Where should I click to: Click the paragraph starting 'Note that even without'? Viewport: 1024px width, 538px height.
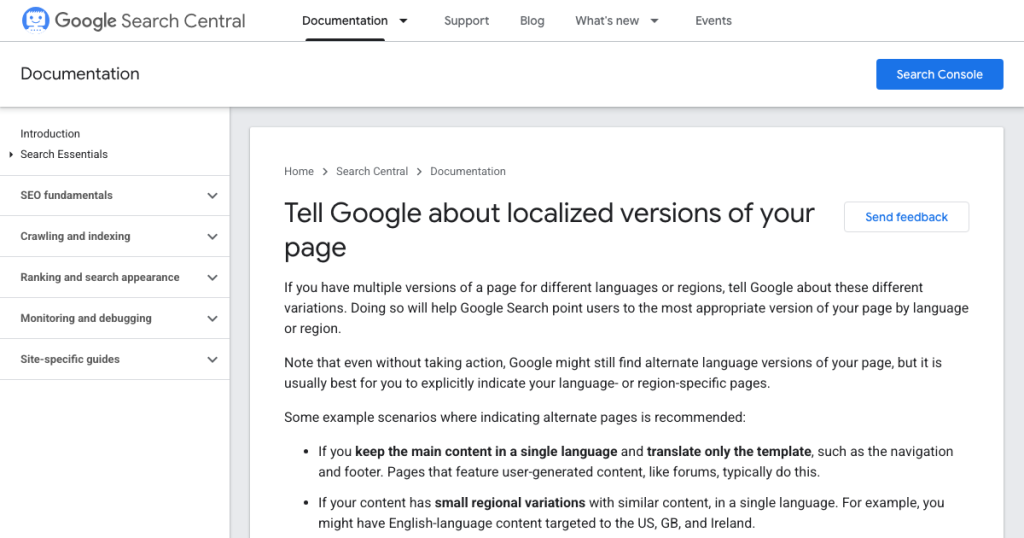pos(613,373)
